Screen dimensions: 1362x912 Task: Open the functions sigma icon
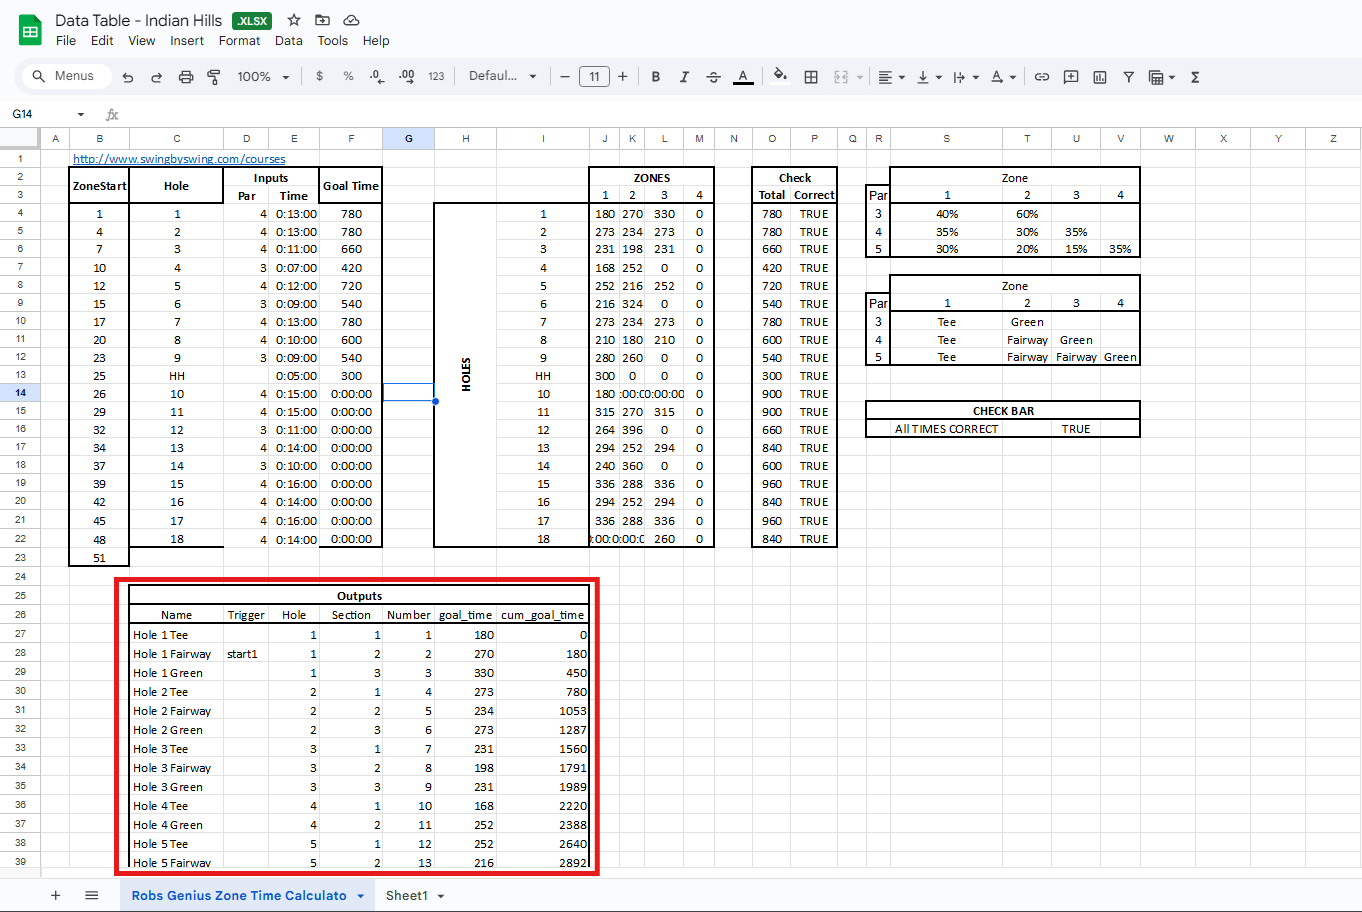tap(1194, 77)
